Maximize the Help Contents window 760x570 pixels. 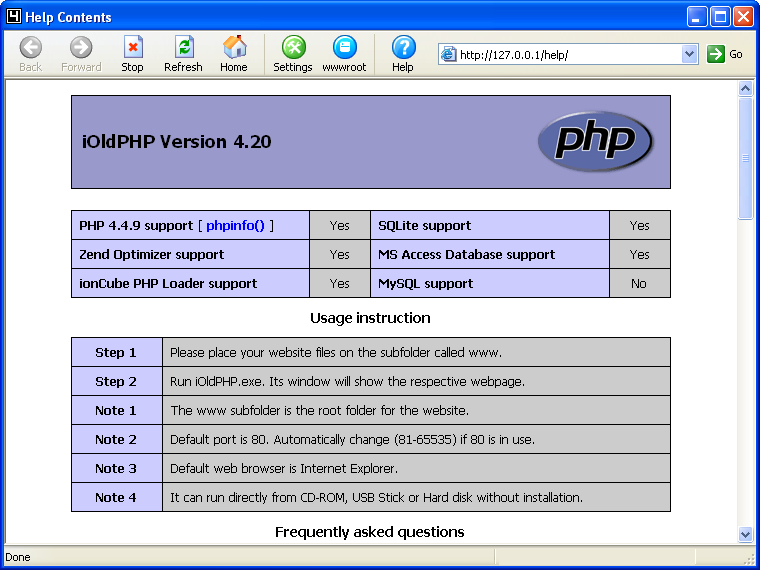click(x=720, y=17)
